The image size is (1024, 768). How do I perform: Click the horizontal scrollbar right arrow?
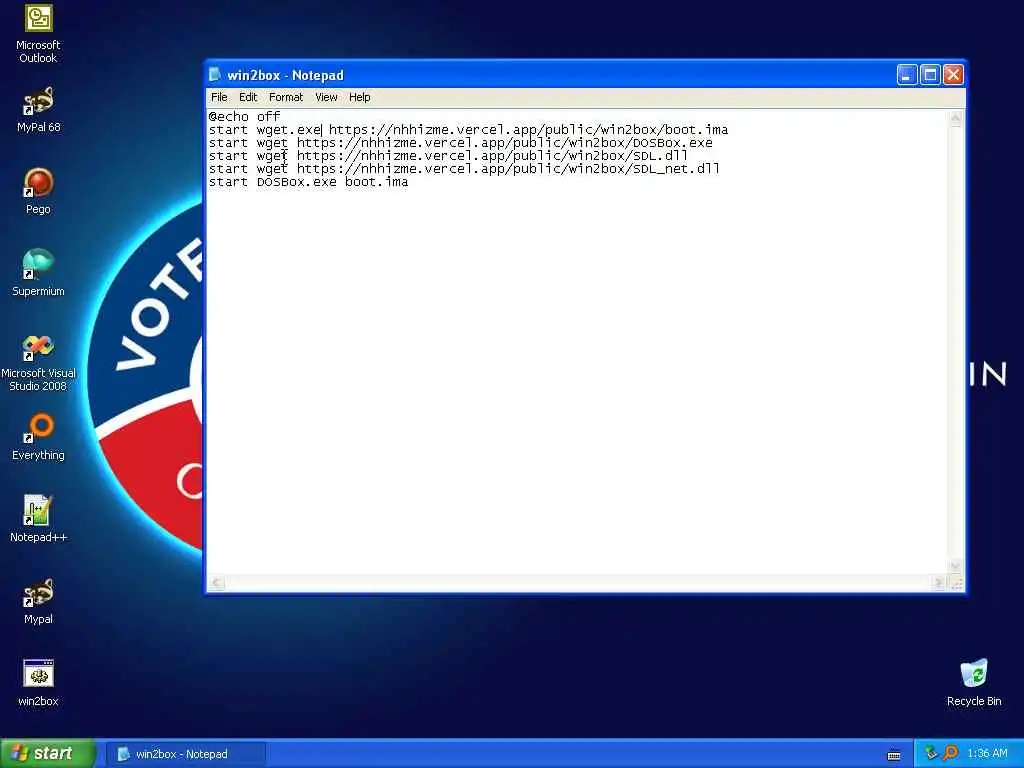[939, 583]
